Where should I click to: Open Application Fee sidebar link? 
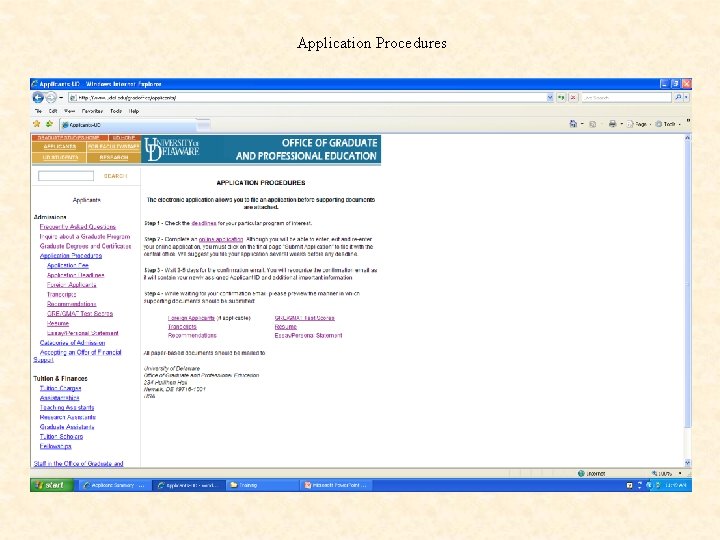tap(68, 265)
